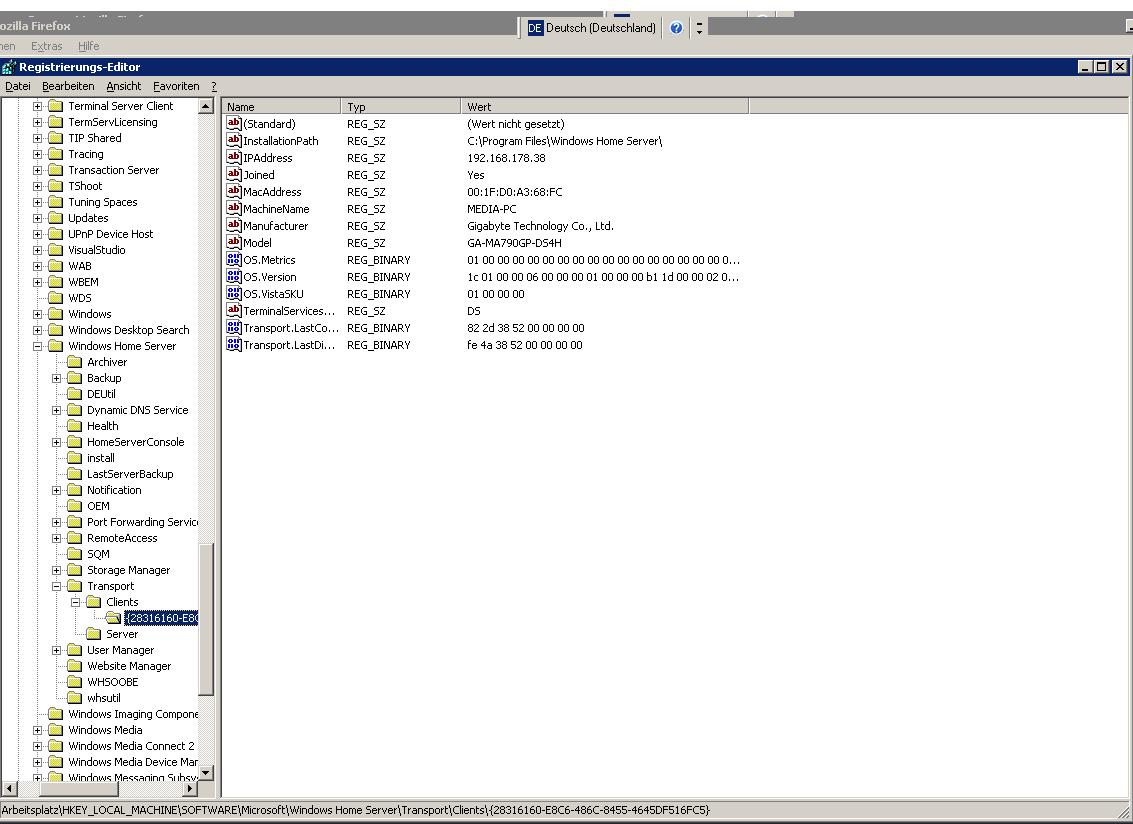The width and height of the screenshot is (1133, 824).
Task: Click the Manufacturer string icon
Action: pyautogui.click(x=233, y=226)
